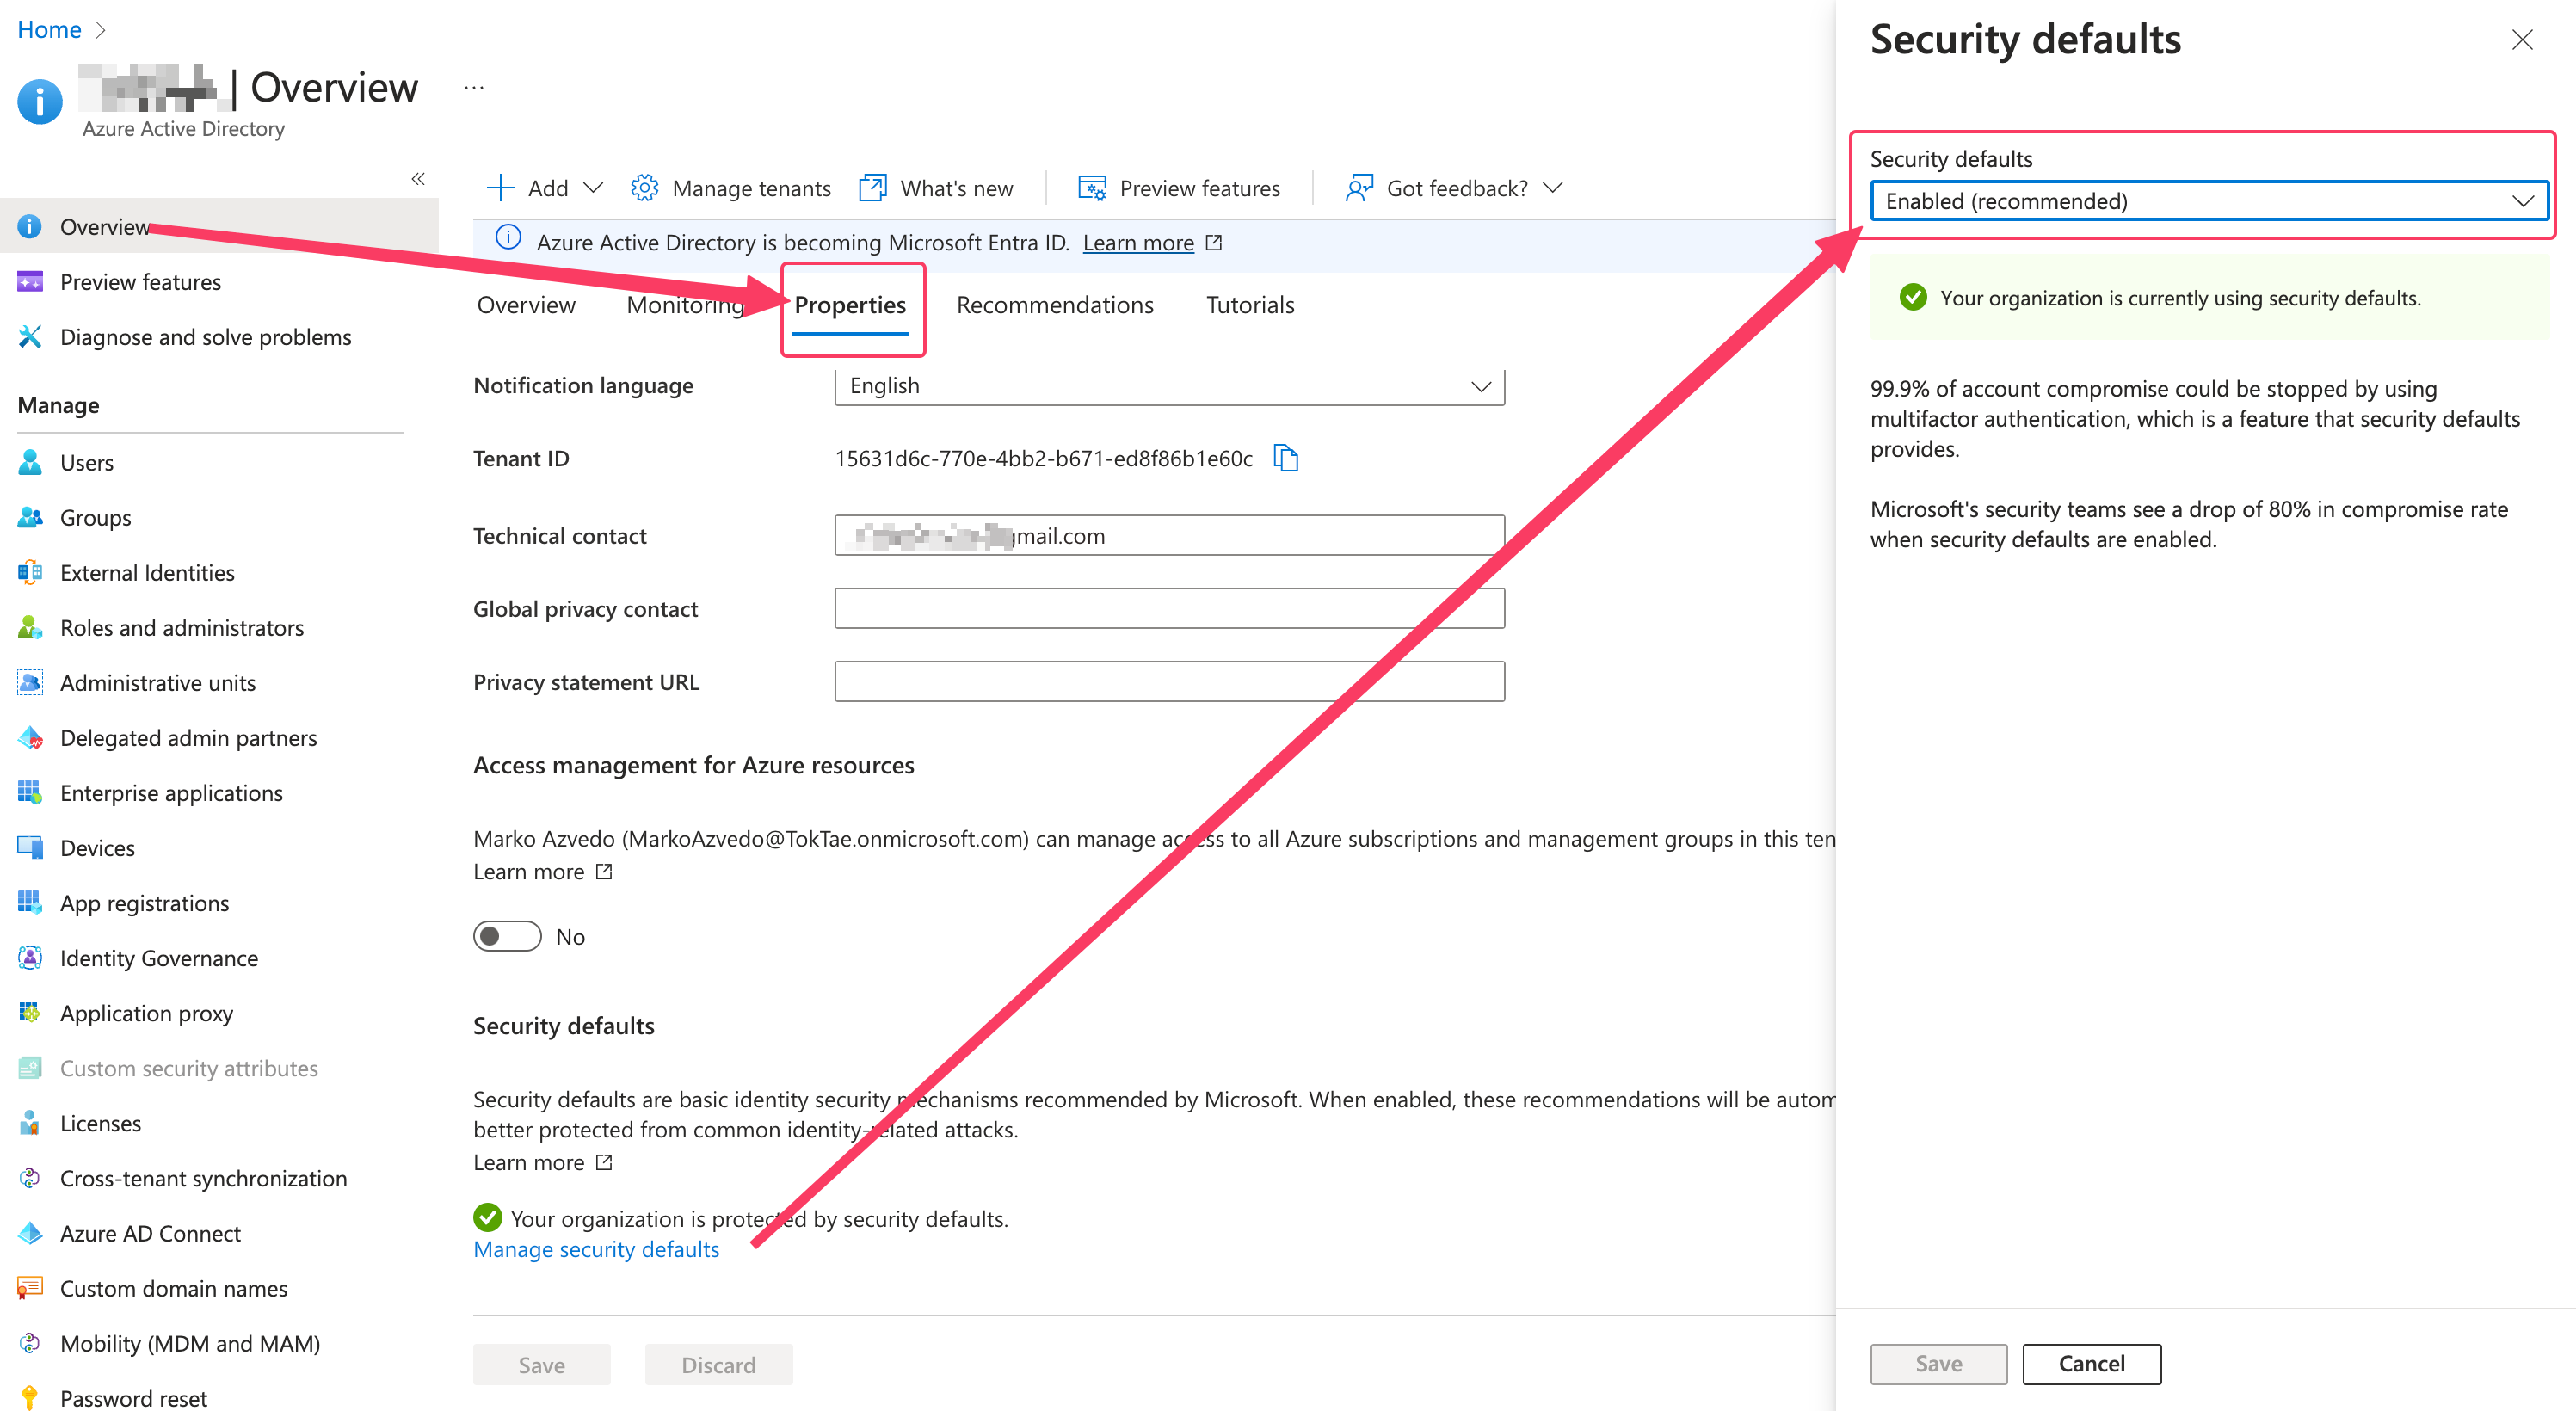Close the Security defaults panel
2576x1411 pixels.
click(2522, 40)
